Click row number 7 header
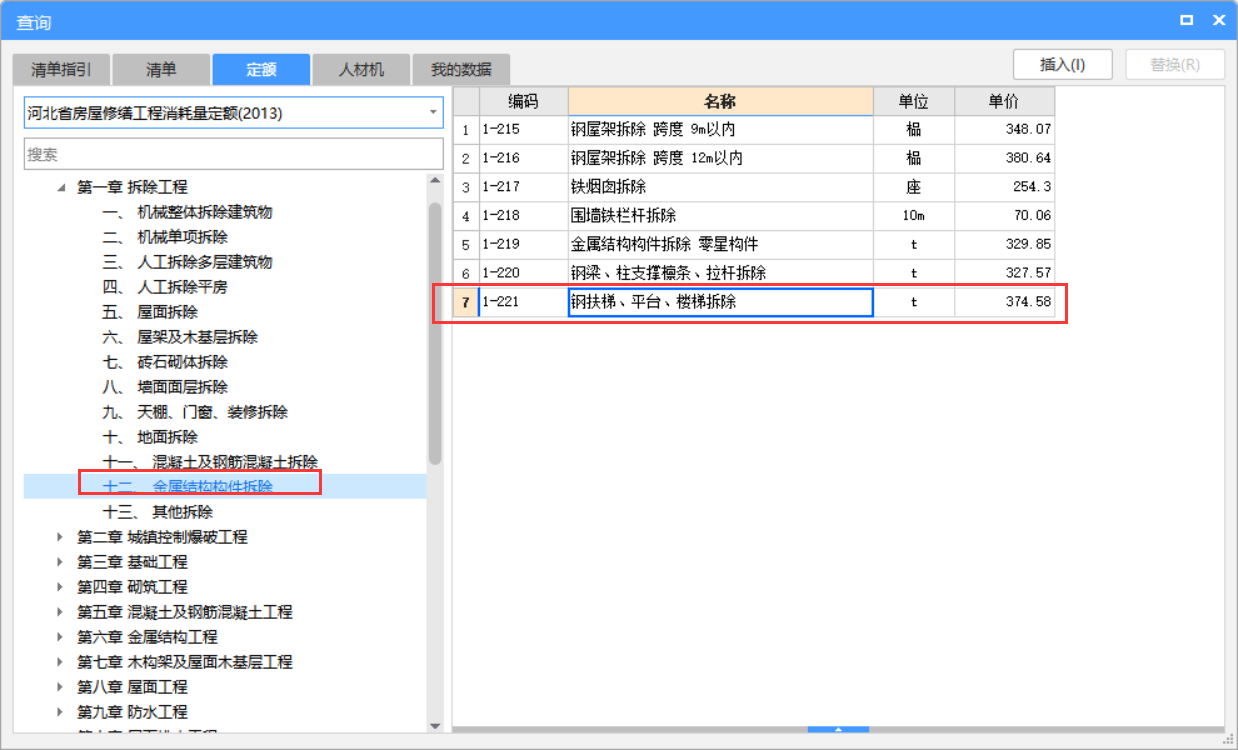This screenshot has width=1238, height=750. (x=466, y=302)
